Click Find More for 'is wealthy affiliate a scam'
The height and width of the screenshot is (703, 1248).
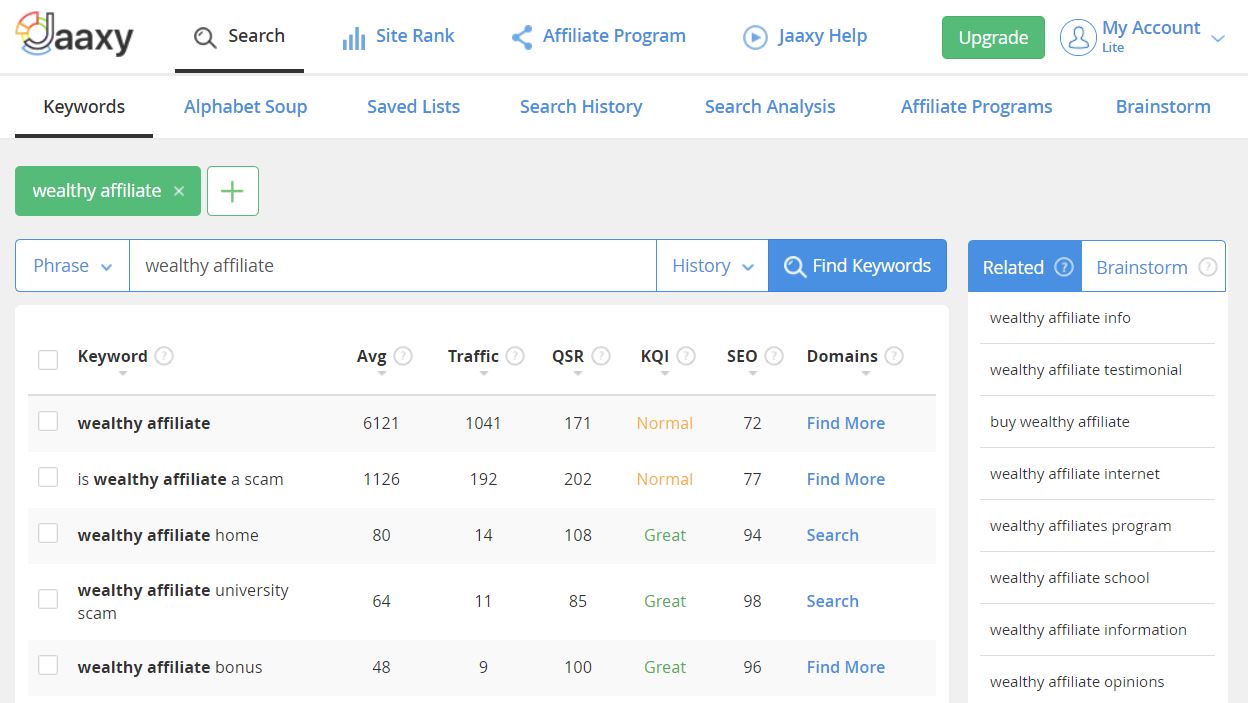coord(846,479)
